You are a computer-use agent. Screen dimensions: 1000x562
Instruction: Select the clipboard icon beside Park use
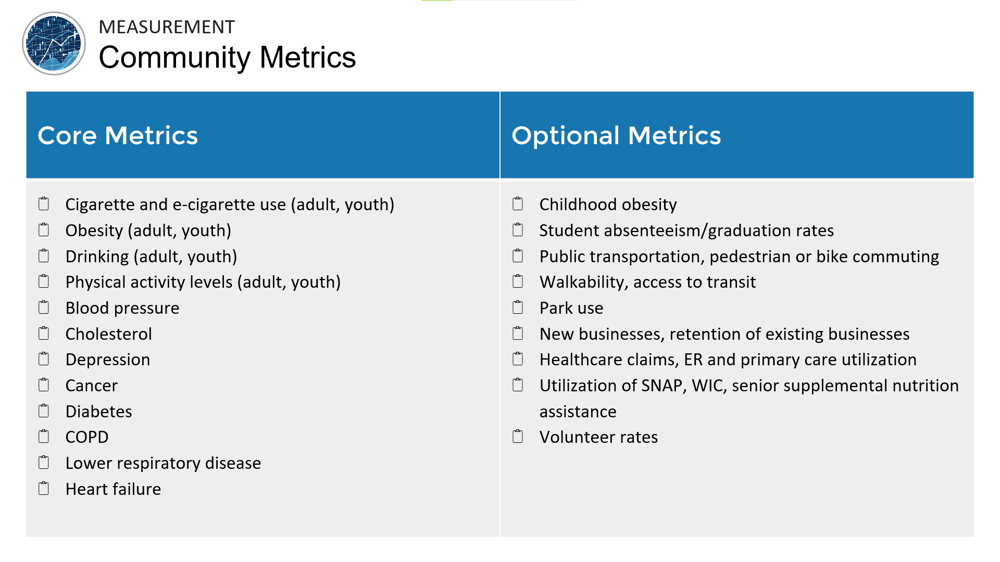pyautogui.click(x=518, y=307)
